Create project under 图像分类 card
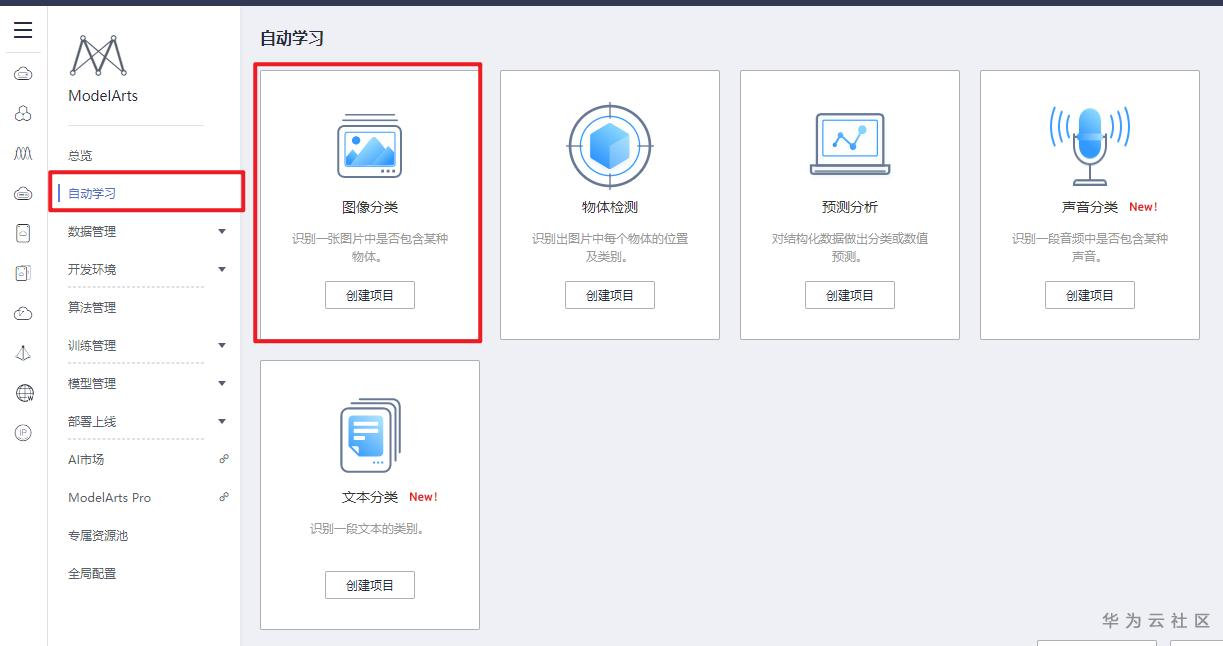 pos(370,295)
